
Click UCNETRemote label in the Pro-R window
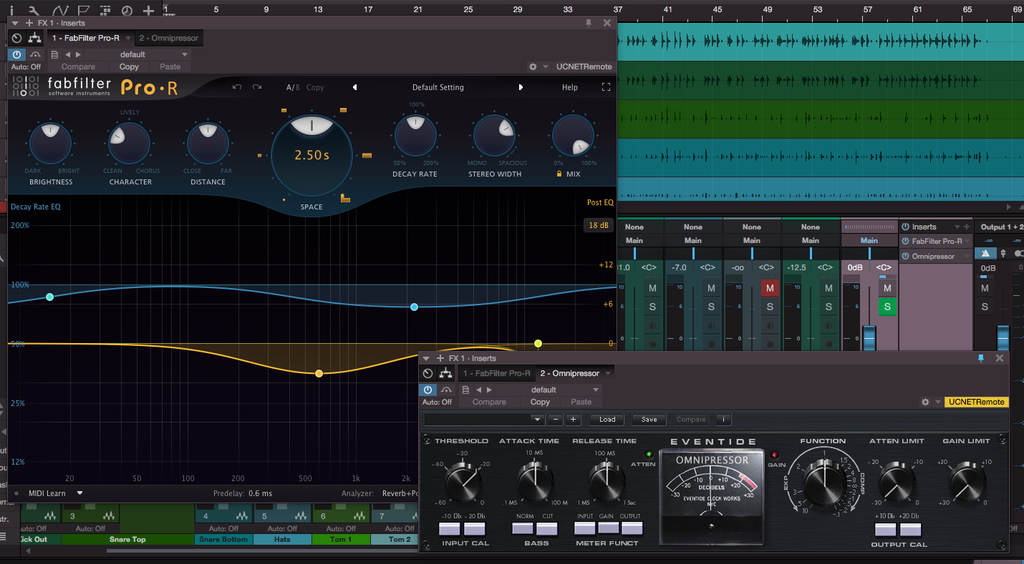click(x=584, y=67)
